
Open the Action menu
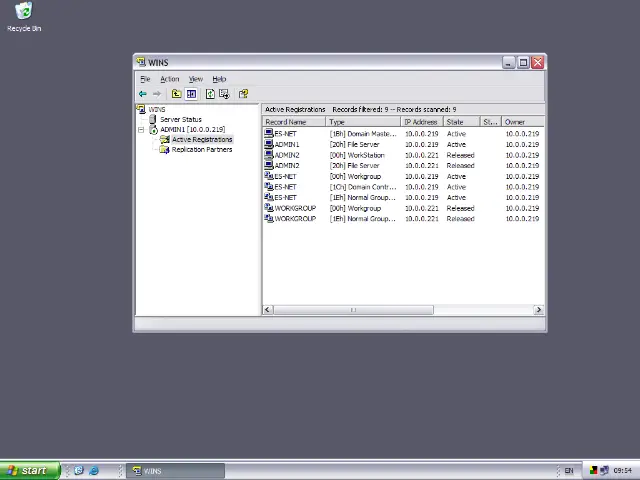click(169, 79)
